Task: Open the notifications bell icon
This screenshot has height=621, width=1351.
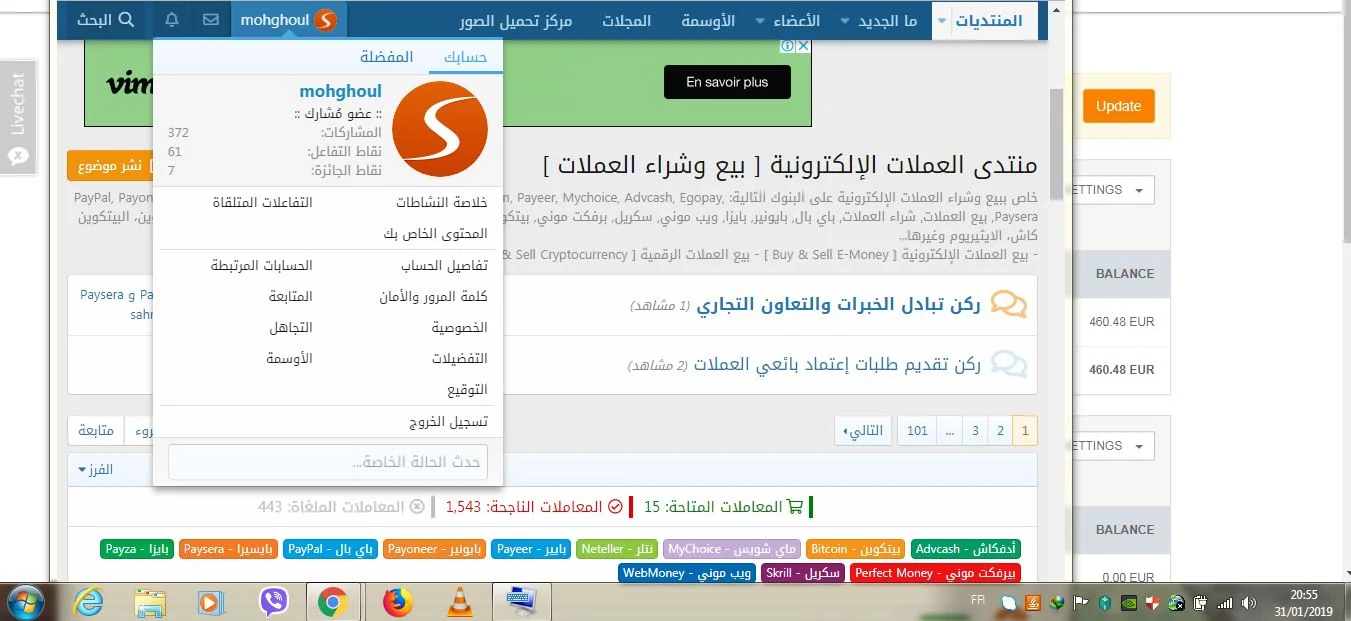Action: 172,20
